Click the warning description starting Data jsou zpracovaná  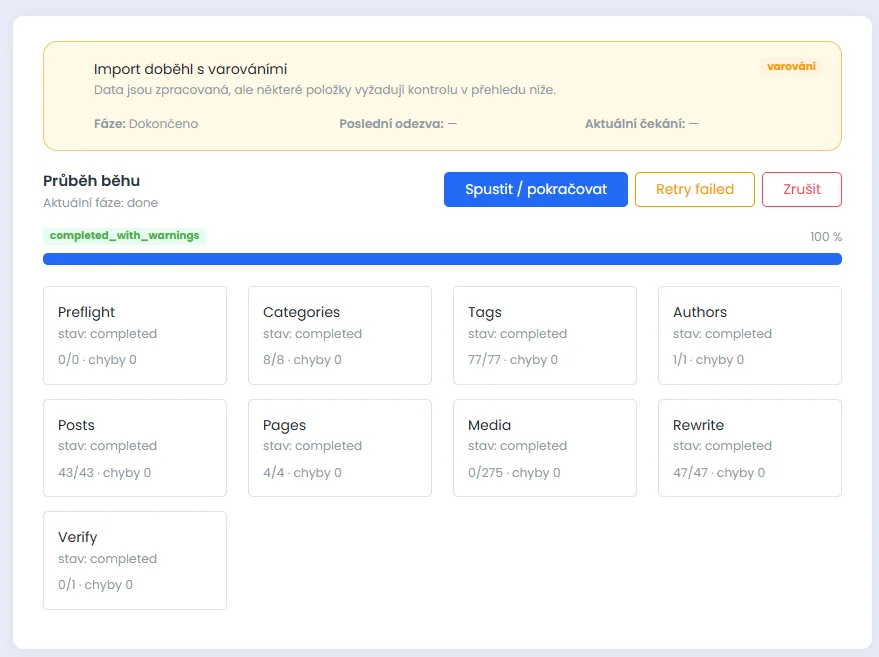pos(325,90)
